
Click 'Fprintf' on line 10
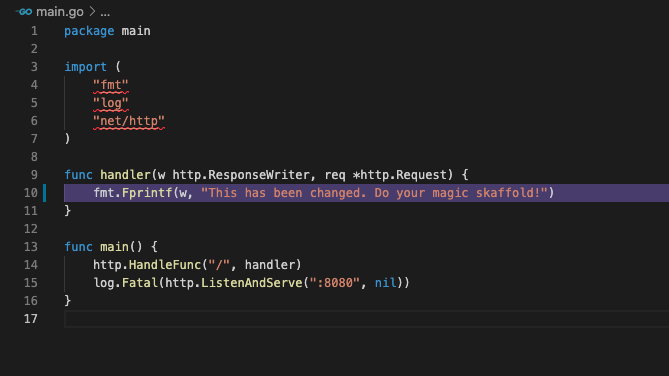[x=147, y=193]
